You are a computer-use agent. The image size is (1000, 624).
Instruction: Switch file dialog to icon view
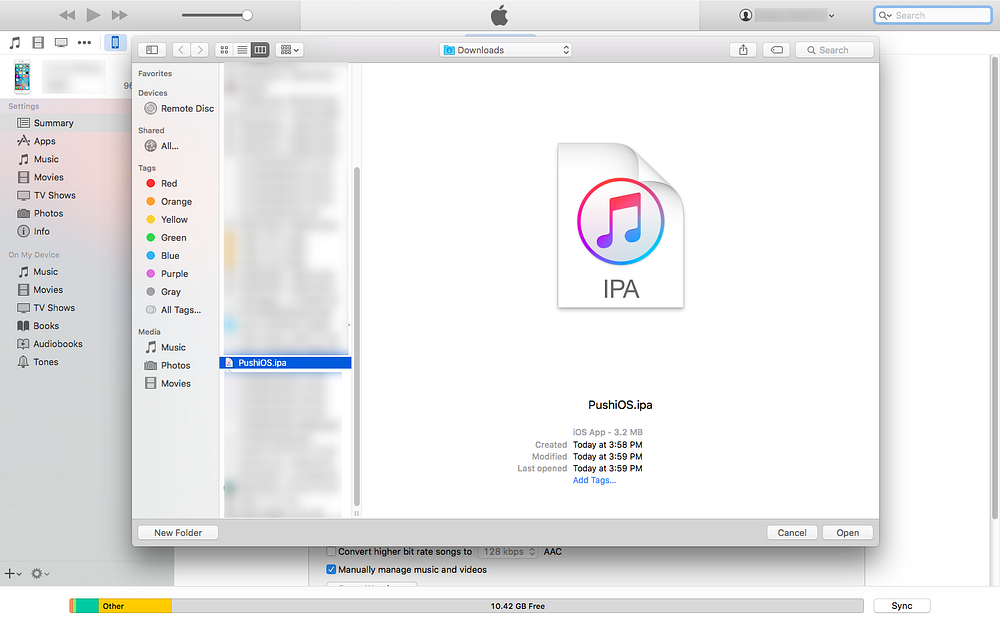point(224,50)
